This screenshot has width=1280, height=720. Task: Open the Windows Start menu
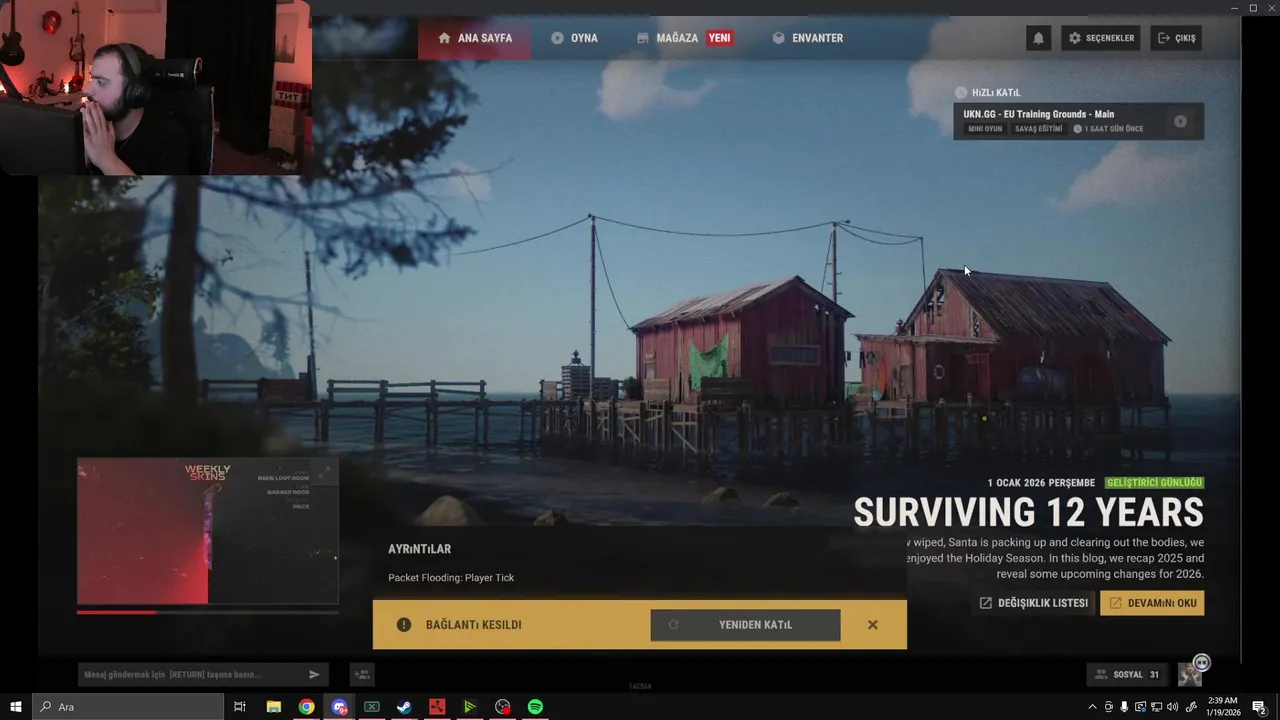tap(16, 707)
